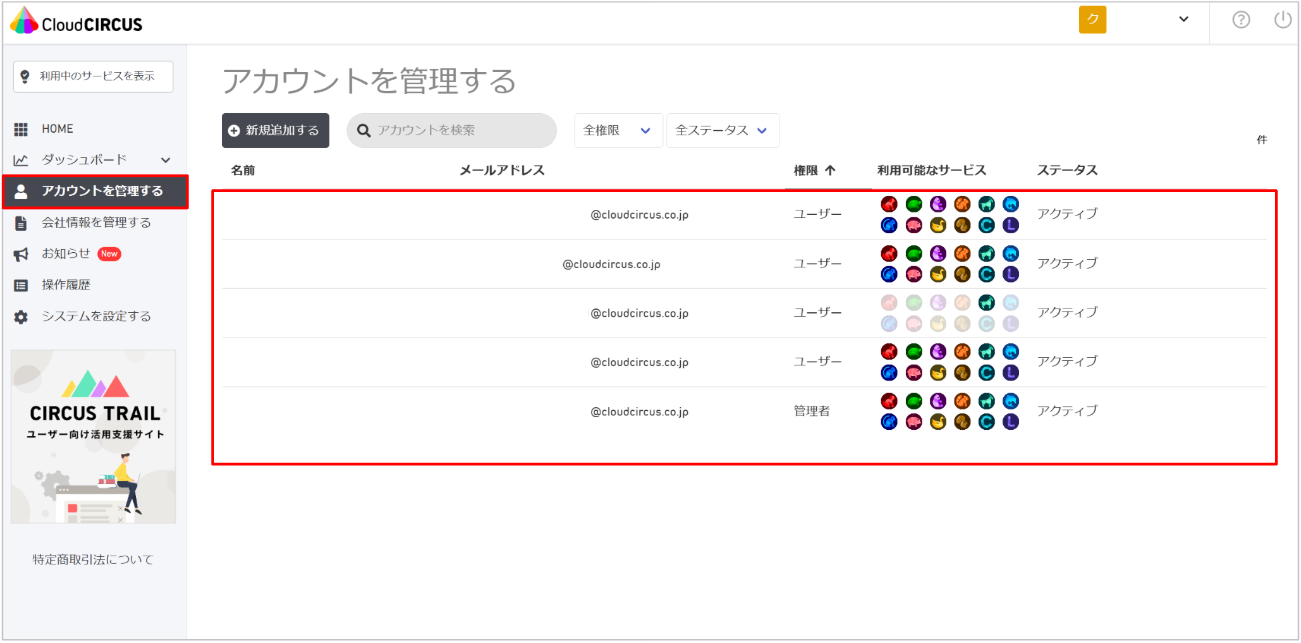
Task: Open the user menu chevron beside the avatar
Action: (x=1184, y=19)
